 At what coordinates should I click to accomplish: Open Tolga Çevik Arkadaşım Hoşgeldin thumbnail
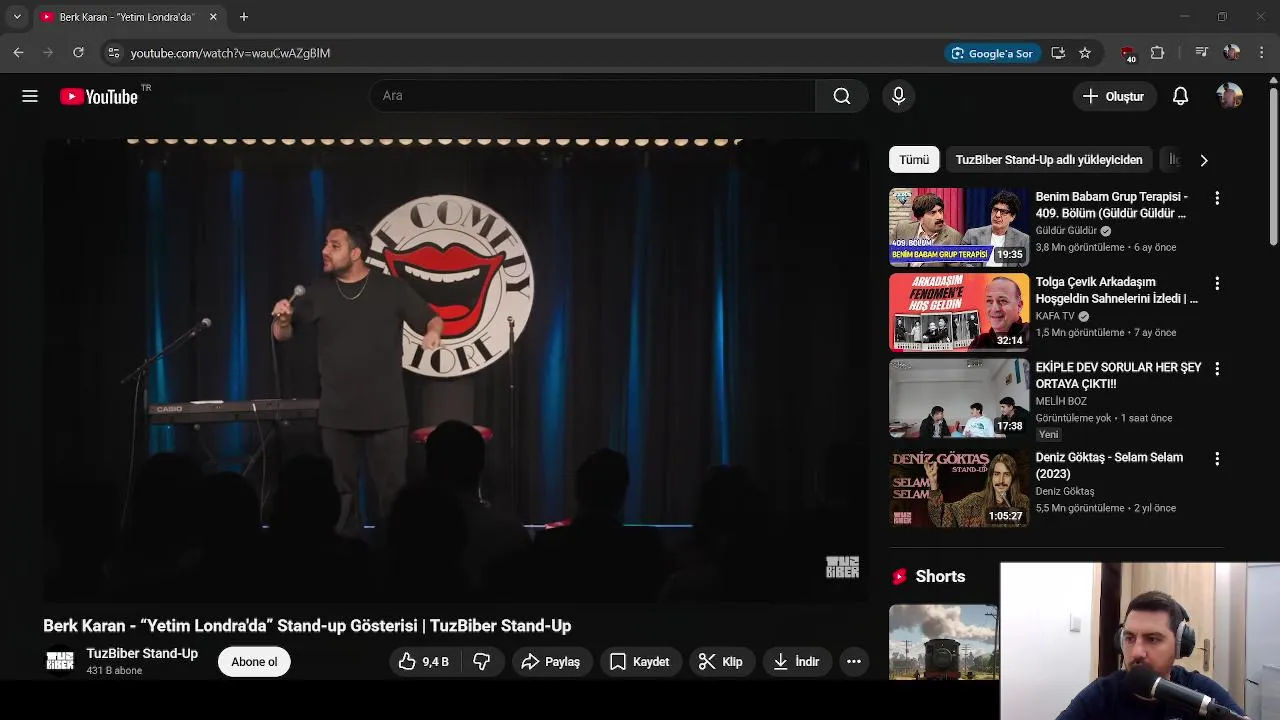tap(959, 312)
